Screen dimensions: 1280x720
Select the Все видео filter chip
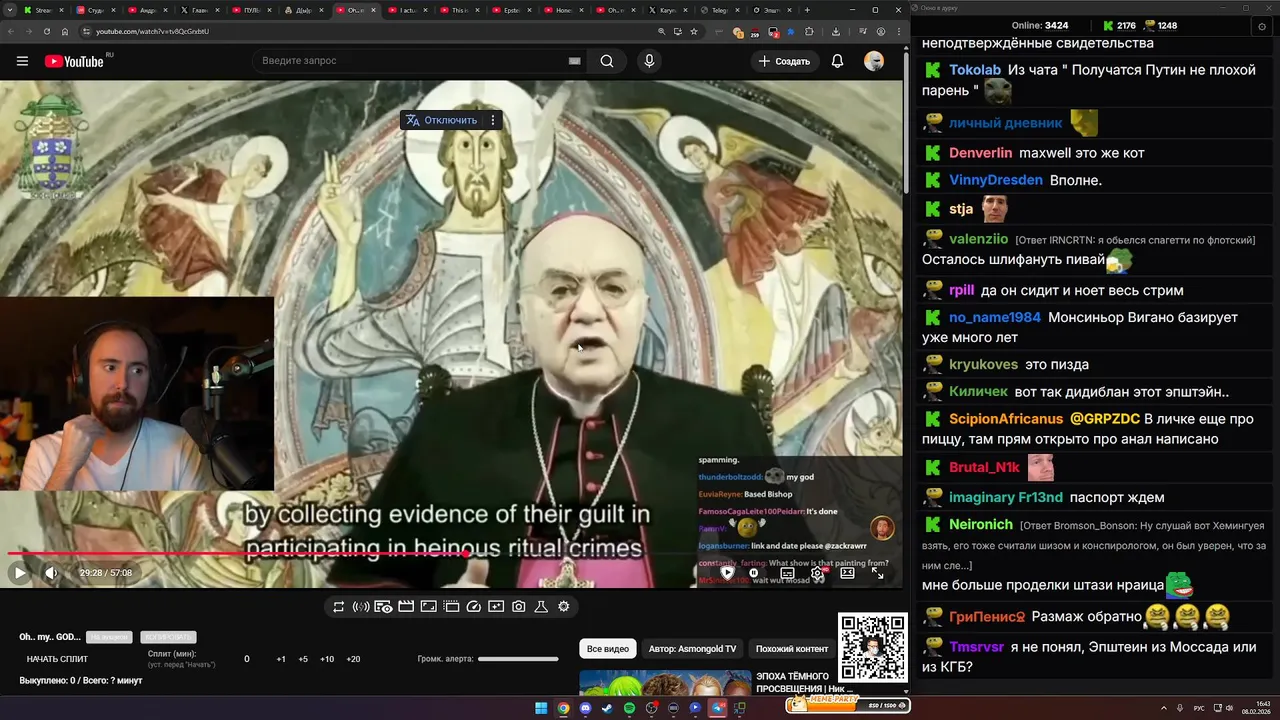608,649
